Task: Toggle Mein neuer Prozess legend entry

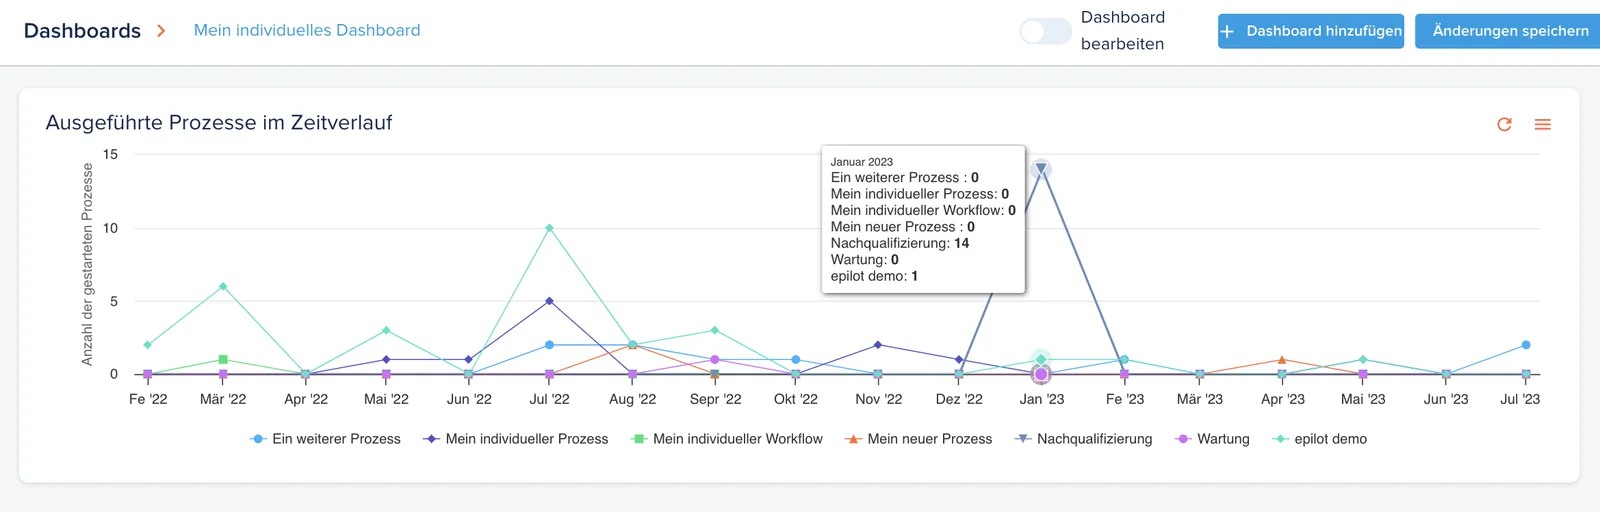Action: [918, 439]
